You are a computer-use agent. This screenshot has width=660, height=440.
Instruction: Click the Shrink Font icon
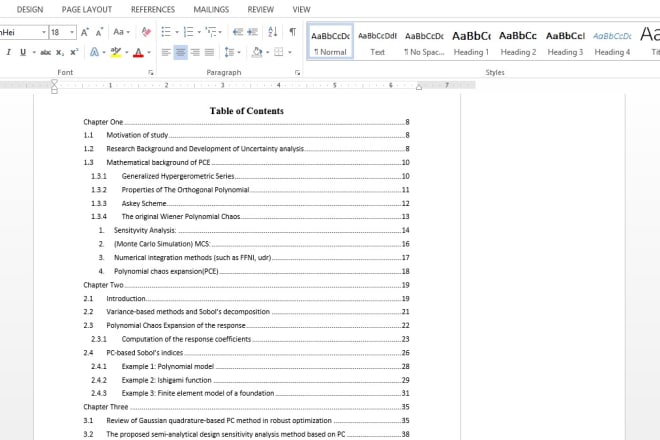point(99,32)
